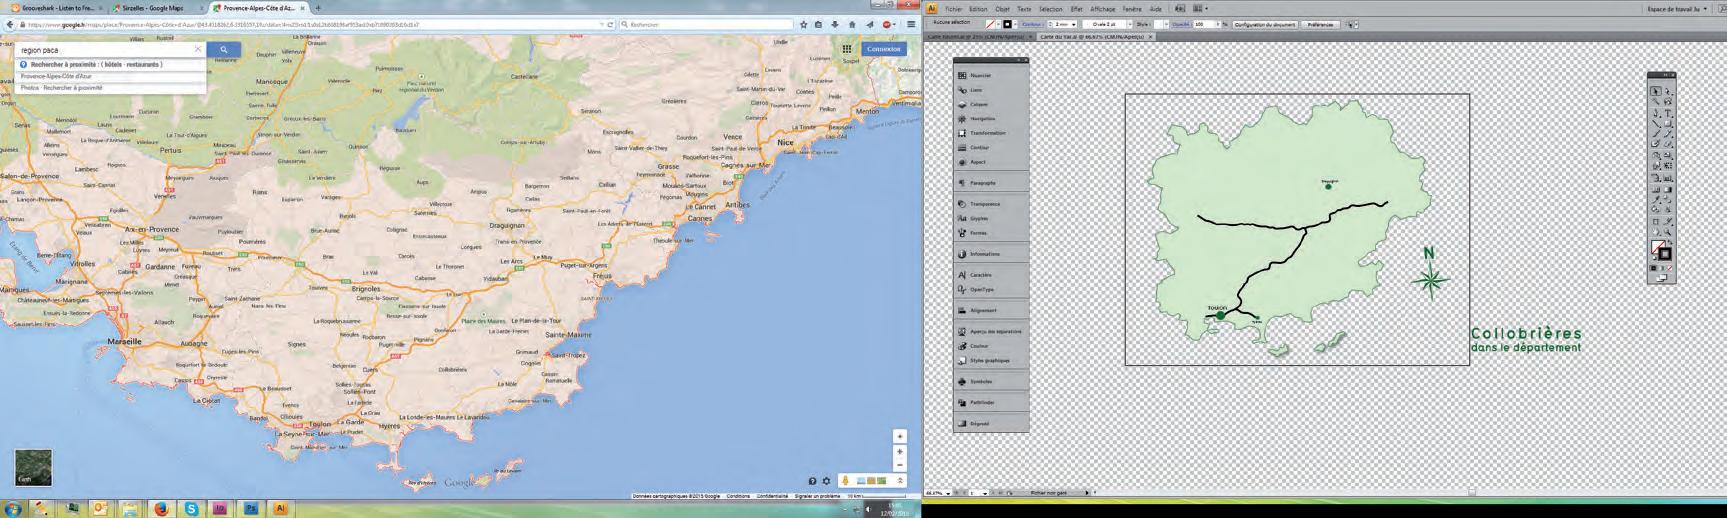Open the Google apps grid icon
Image resolution: width=1727 pixels, height=518 pixels.
pyautogui.click(x=847, y=48)
